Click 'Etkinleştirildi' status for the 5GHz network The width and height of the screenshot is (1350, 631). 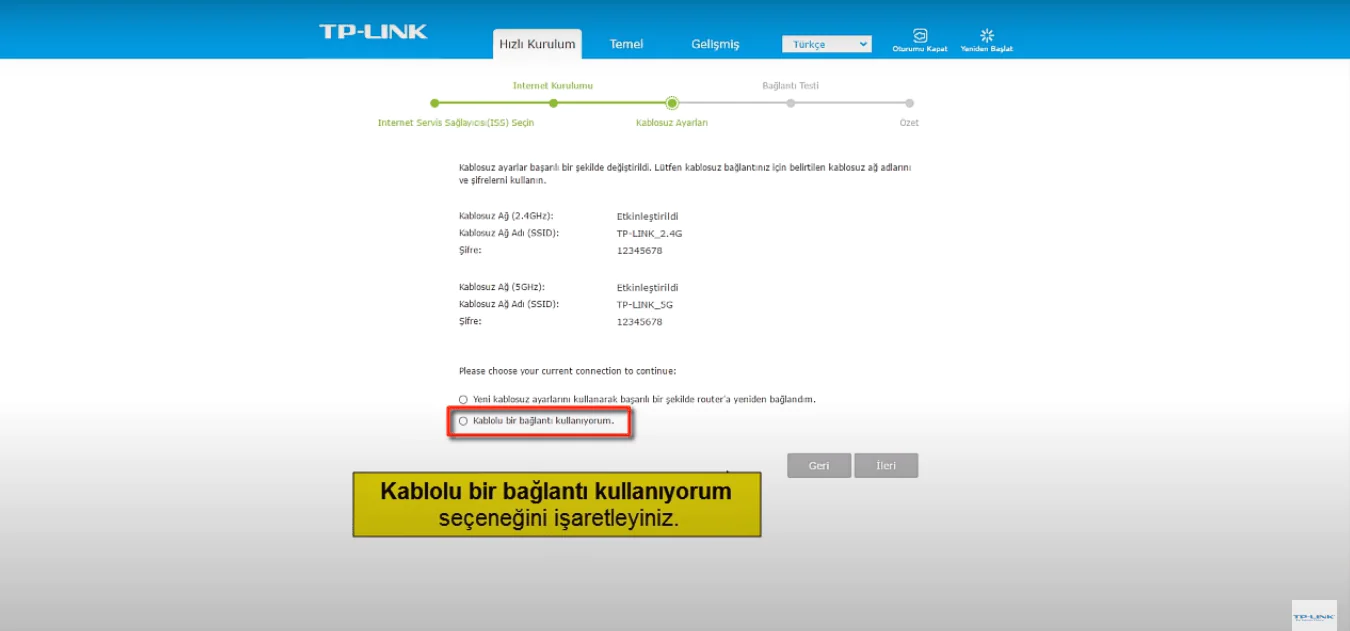647,286
